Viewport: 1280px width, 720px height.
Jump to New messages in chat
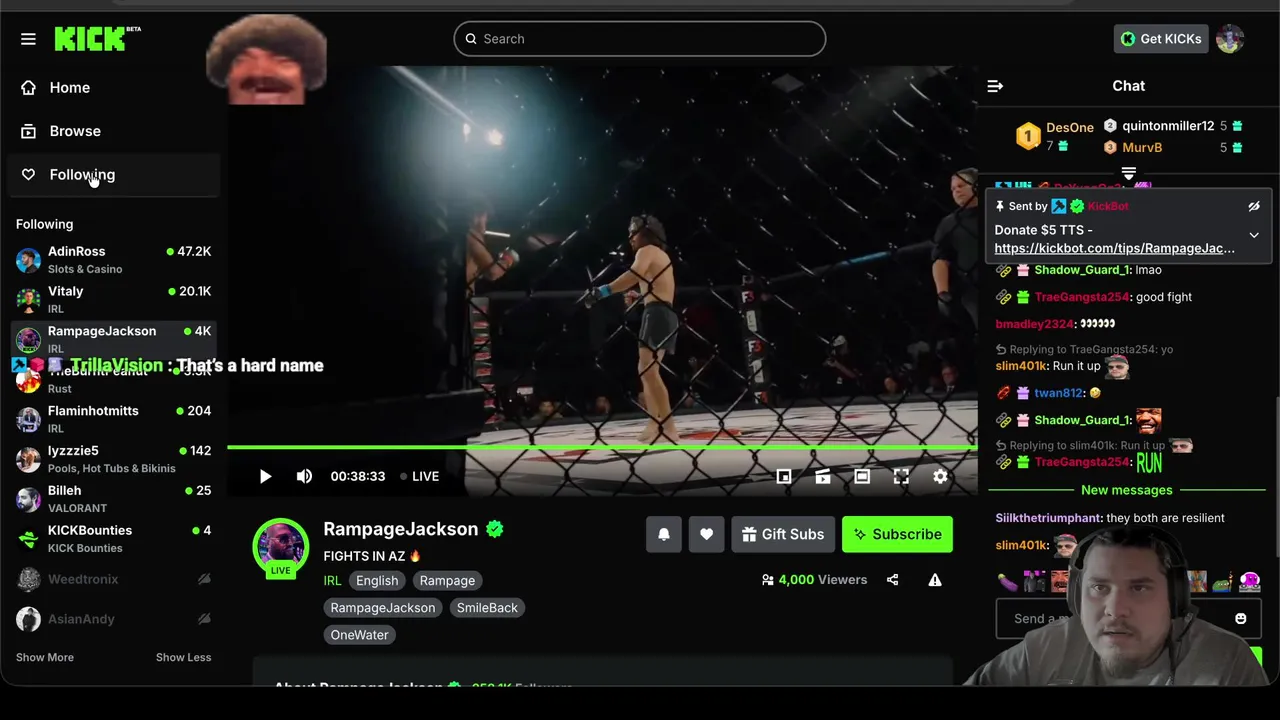pyautogui.click(x=1126, y=490)
